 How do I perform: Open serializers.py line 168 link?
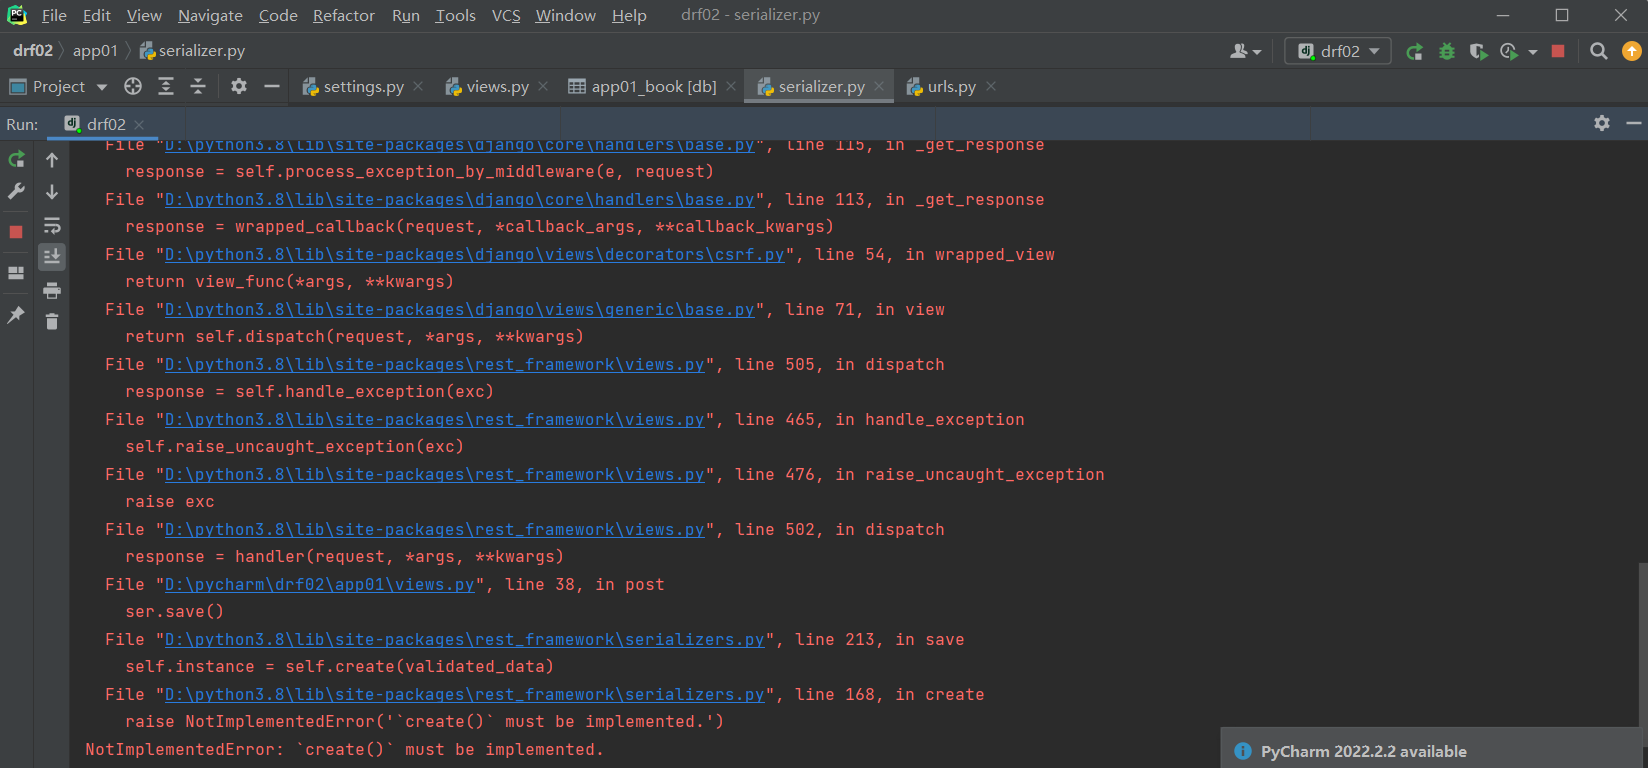(x=464, y=695)
